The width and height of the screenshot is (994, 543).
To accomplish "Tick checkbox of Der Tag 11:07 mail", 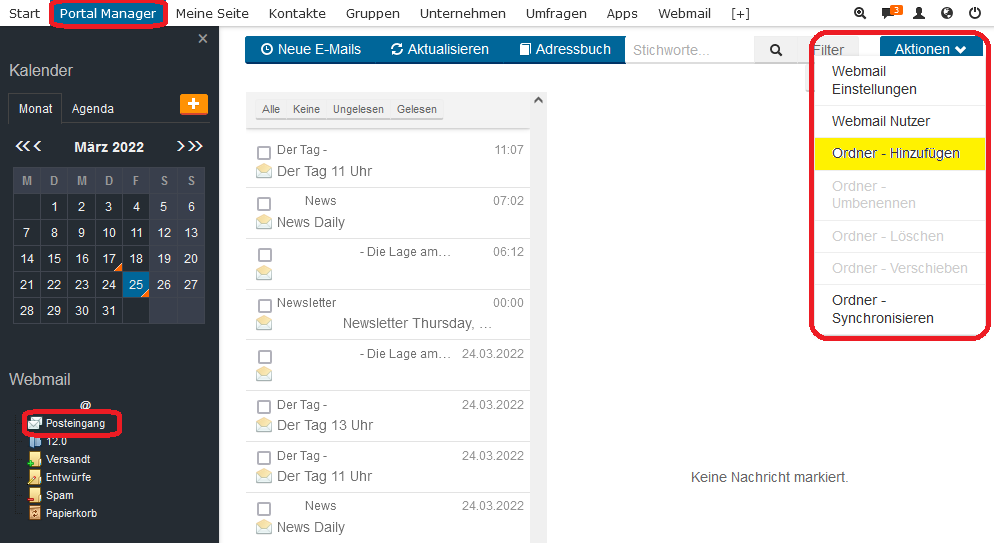I will point(264,153).
